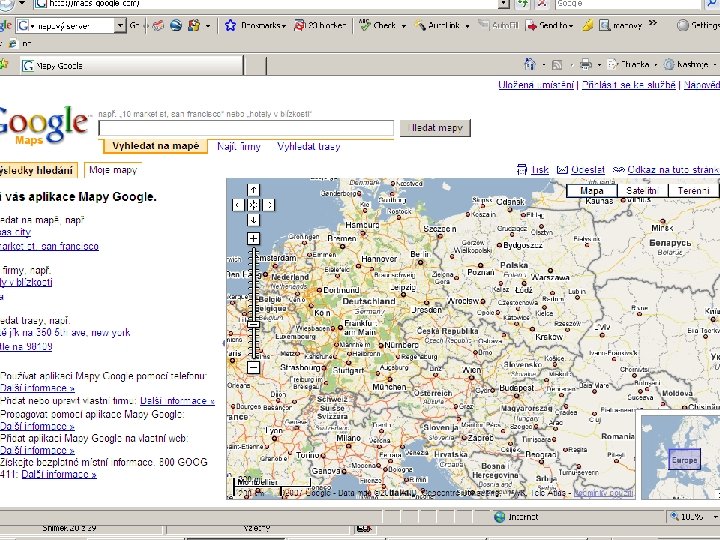Click the Europe overview map thumbnail

[x=684, y=460]
